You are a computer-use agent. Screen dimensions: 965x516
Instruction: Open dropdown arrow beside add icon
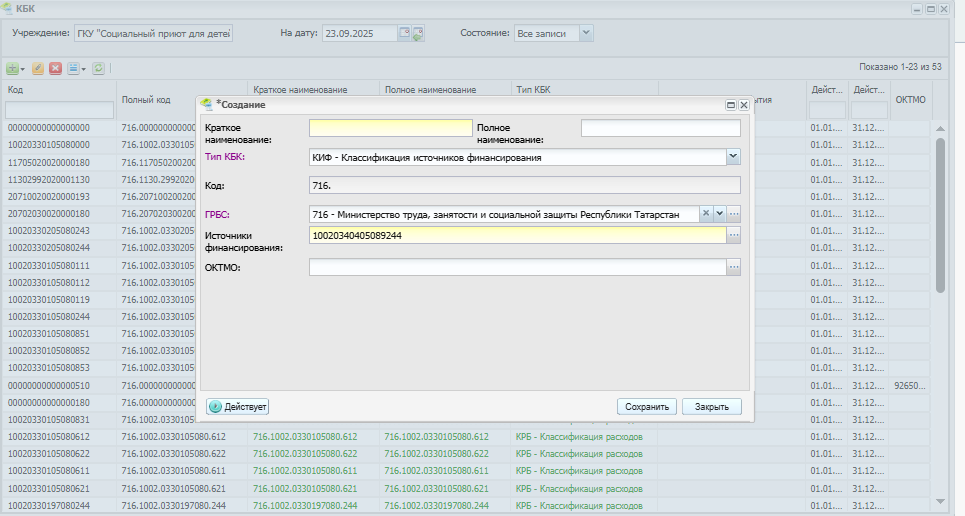coord(23,69)
